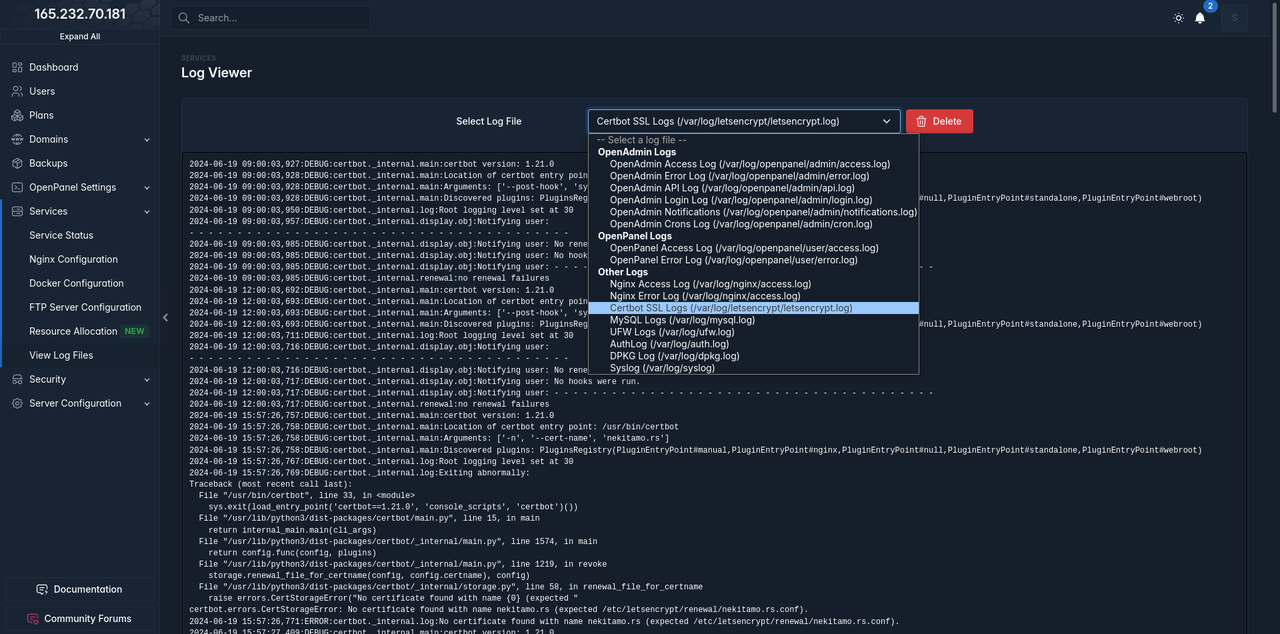Open Nginx Configuration page
Screen dimensions: 1280x634
coord(73,259)
